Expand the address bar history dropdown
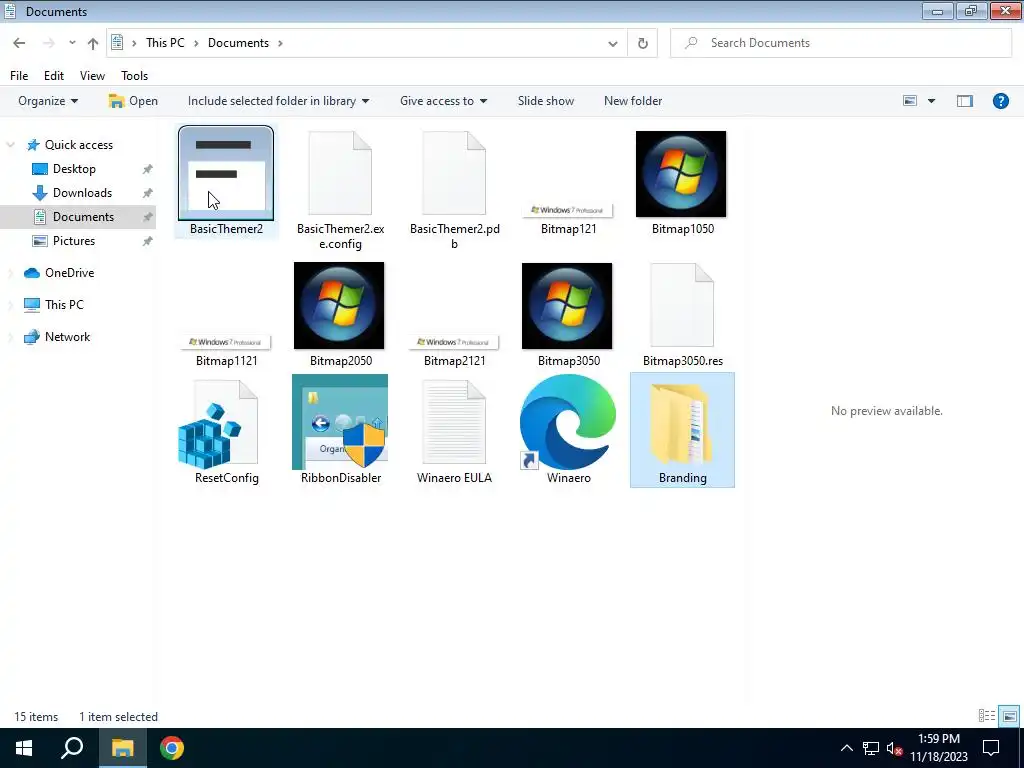The width and height of the screenshot is (1024, 768). pyautogui.click(x=613, y=43)
